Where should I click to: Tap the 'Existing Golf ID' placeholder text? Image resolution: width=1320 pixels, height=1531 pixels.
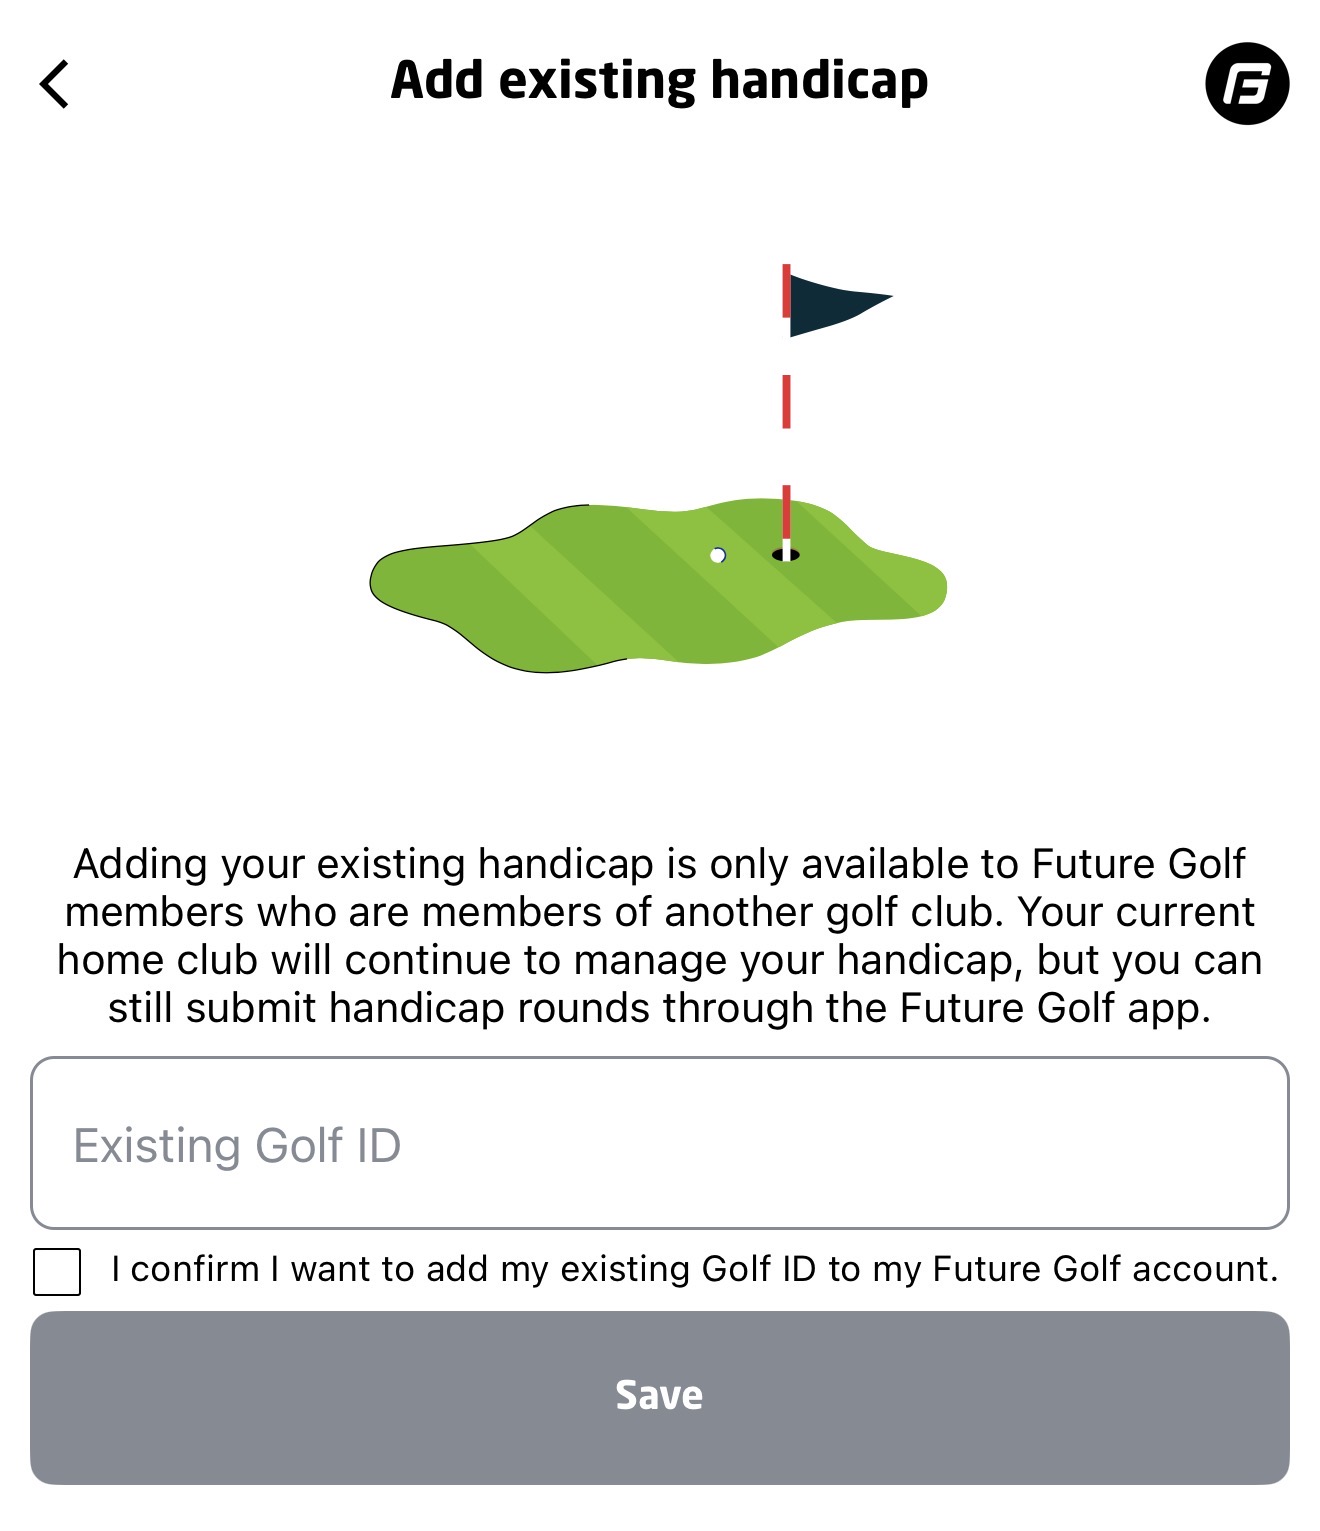tap(237, 1145)
